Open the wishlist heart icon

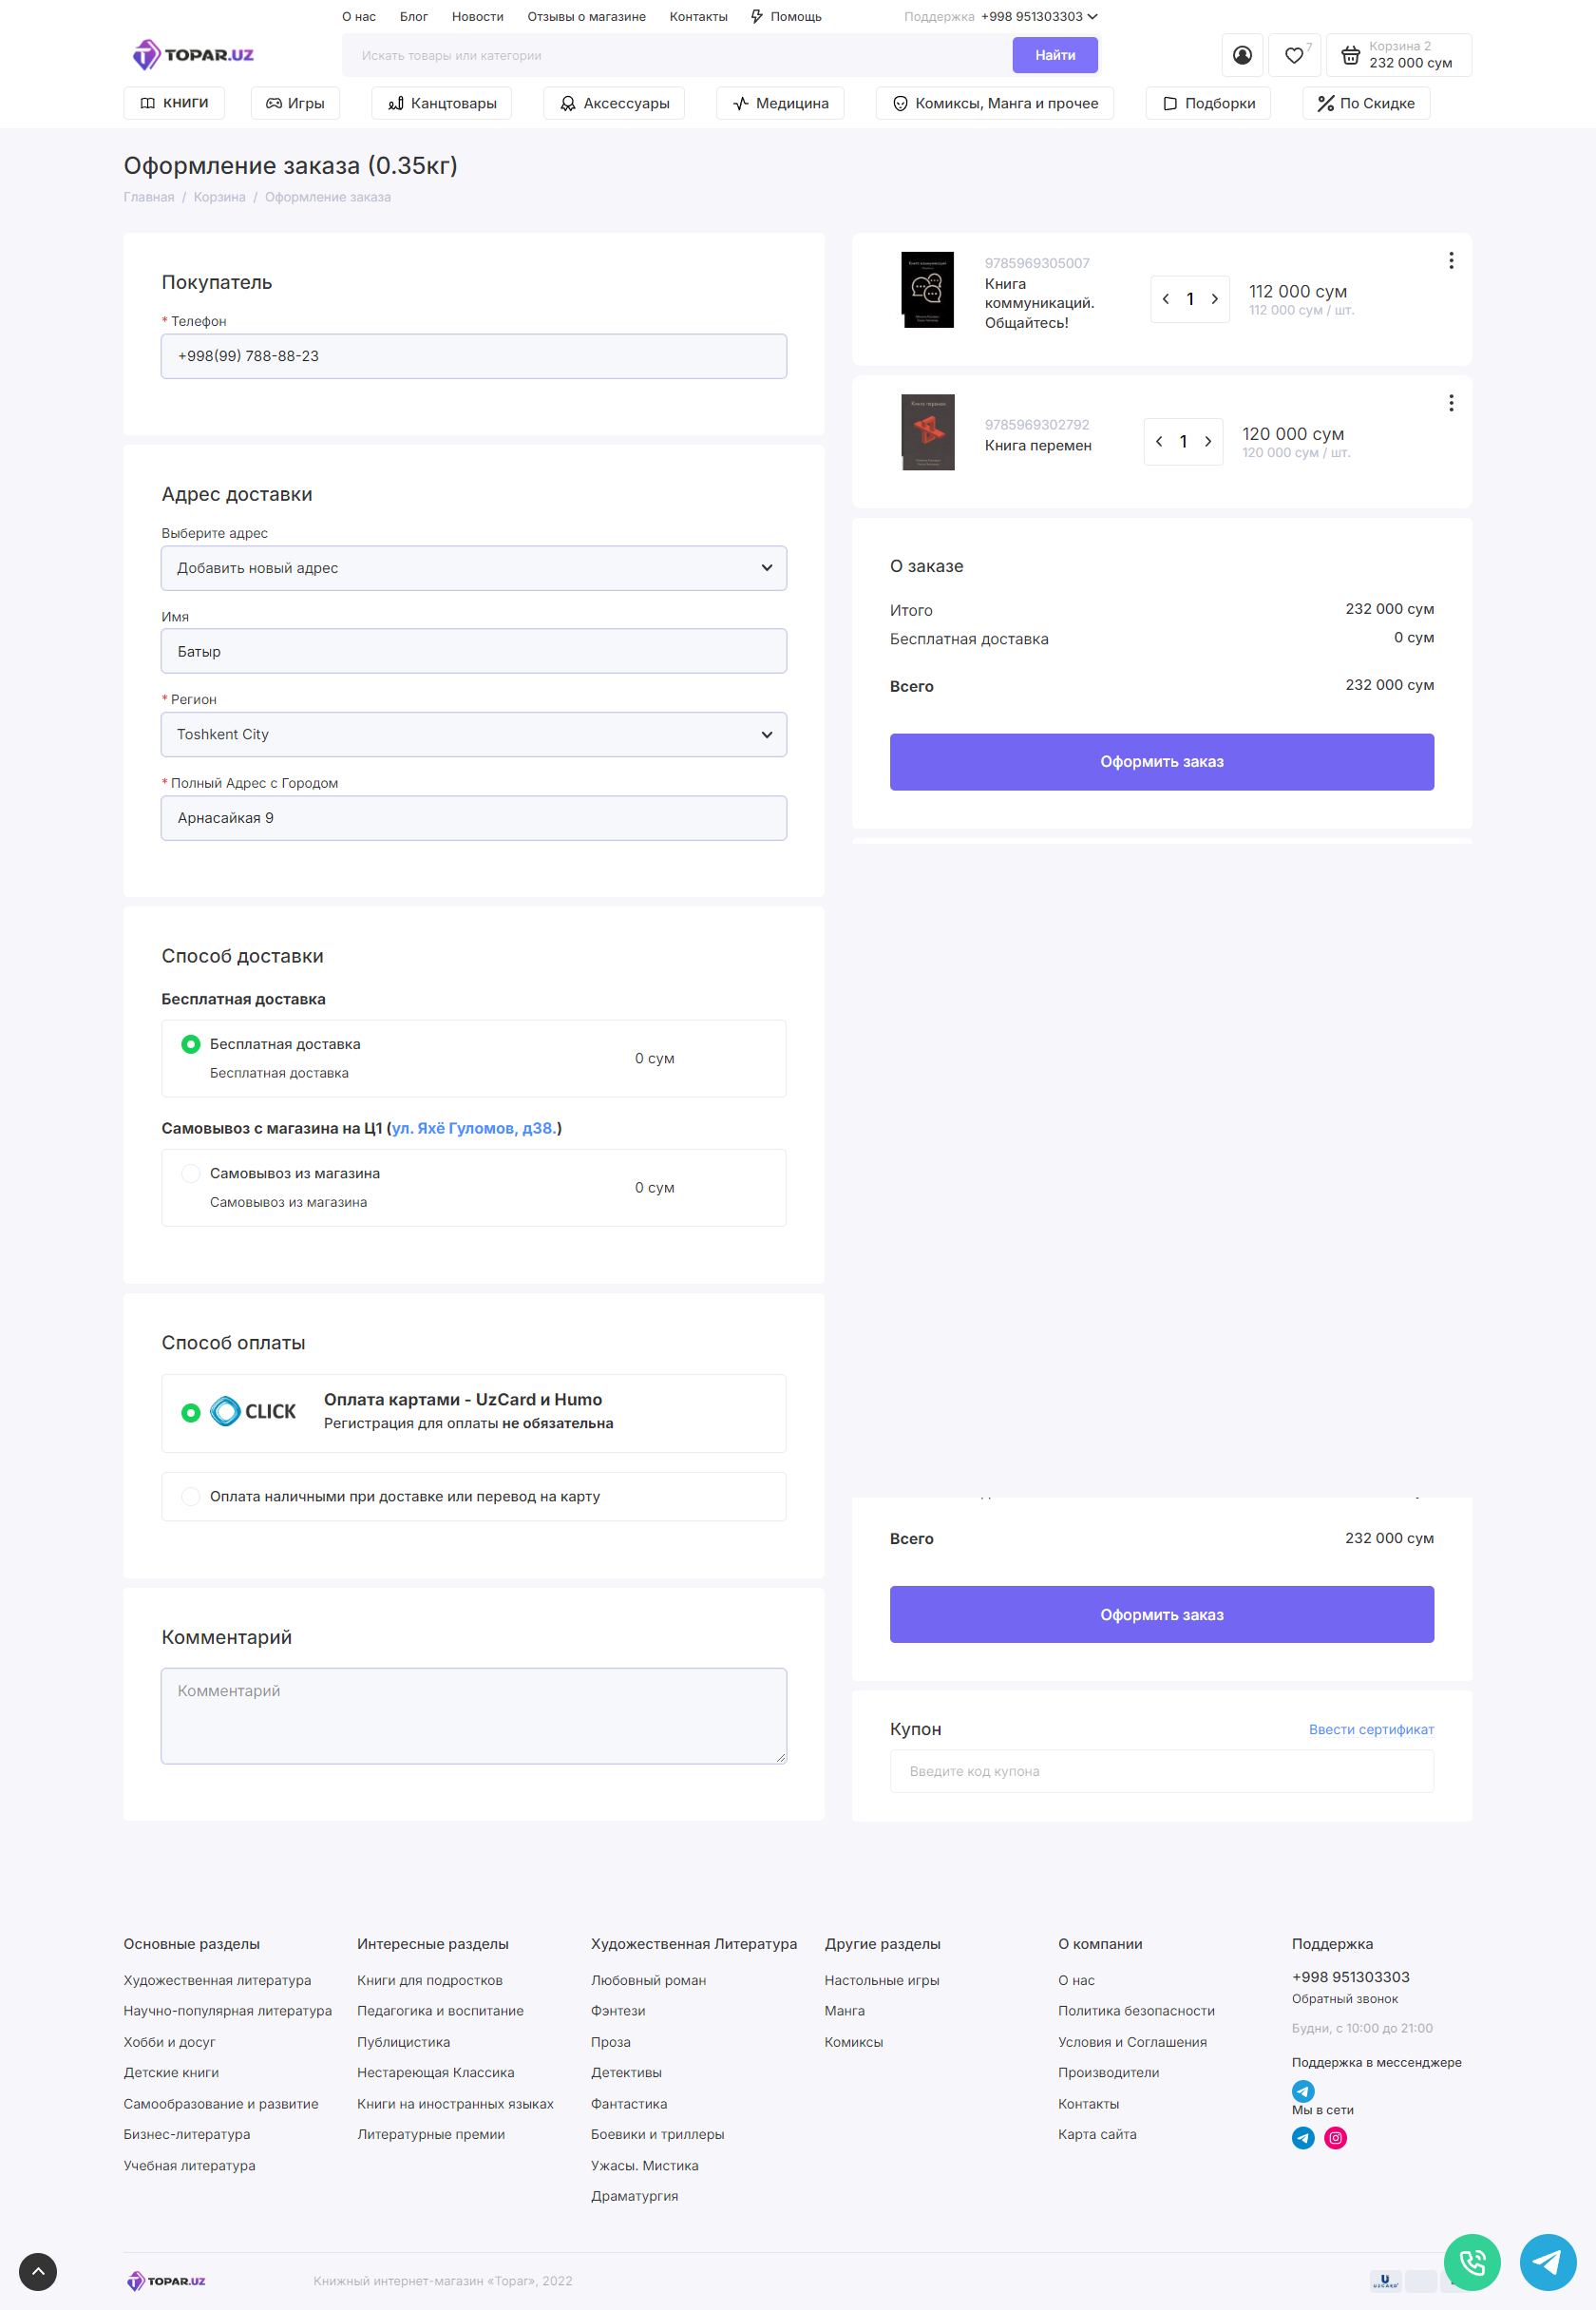[x=1294, y=56]
